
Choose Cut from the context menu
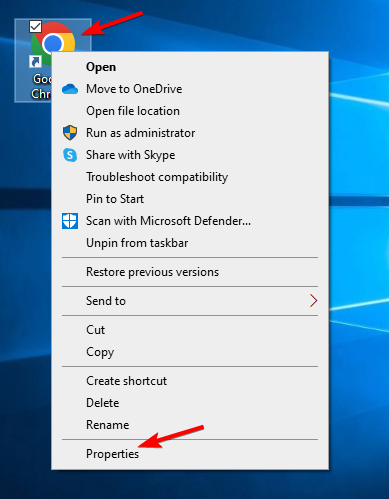[190, 330]
